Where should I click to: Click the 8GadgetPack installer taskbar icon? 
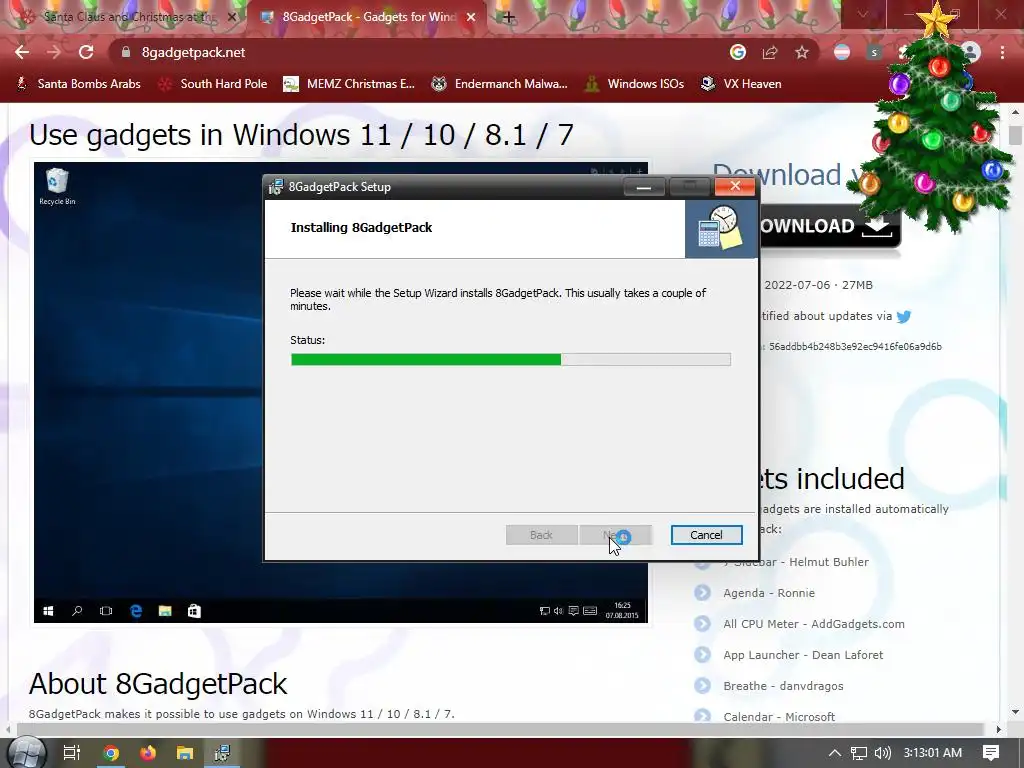coord(222,753)
